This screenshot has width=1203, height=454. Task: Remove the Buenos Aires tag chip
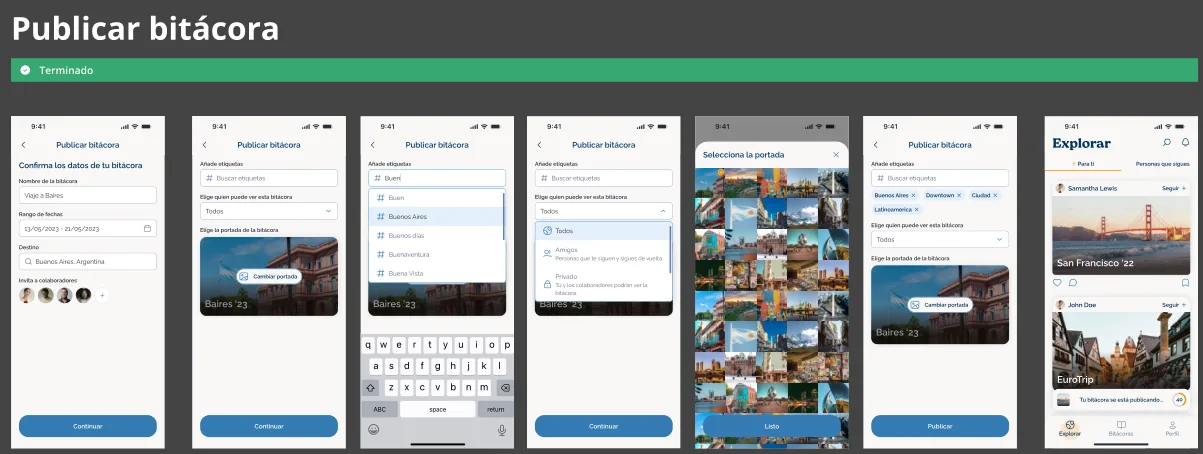coord(914,195)
